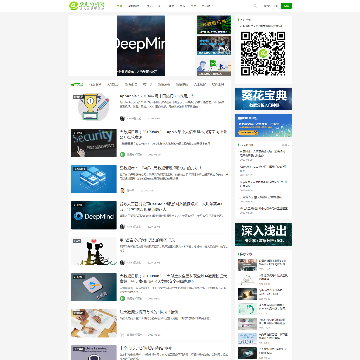Screen dimensions: 360x360
Task: Open the Security article thumbnail
Action: coord(94,143)
